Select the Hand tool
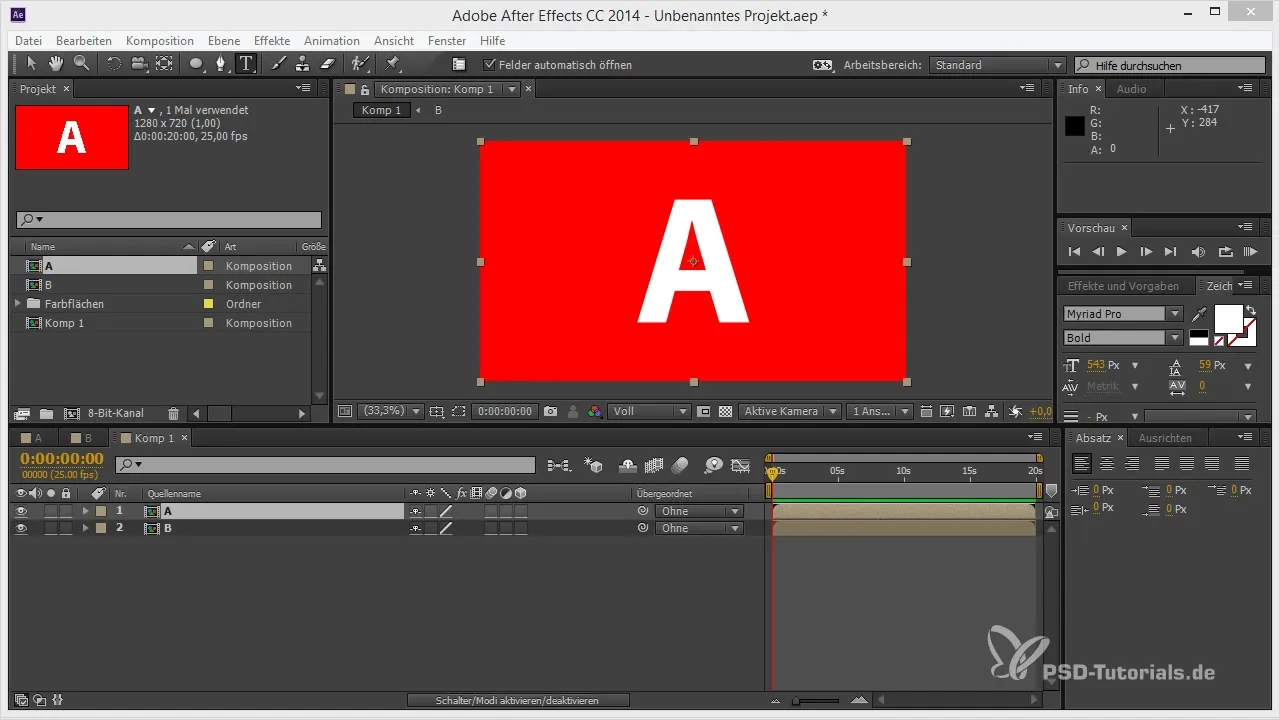 56,64
